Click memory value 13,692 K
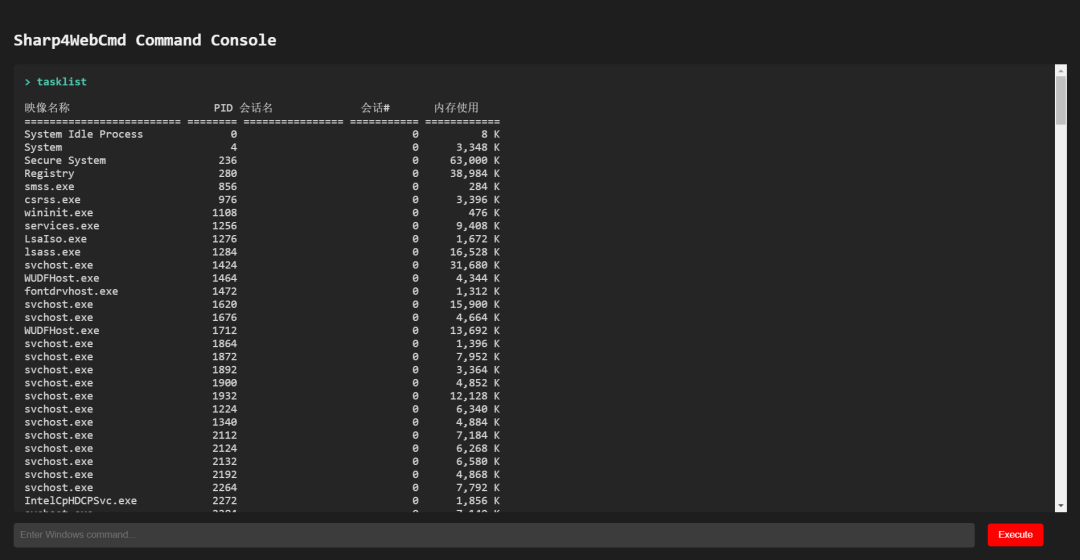The image size is (1080, 560). pyautogui.click(x=475, y=331)
